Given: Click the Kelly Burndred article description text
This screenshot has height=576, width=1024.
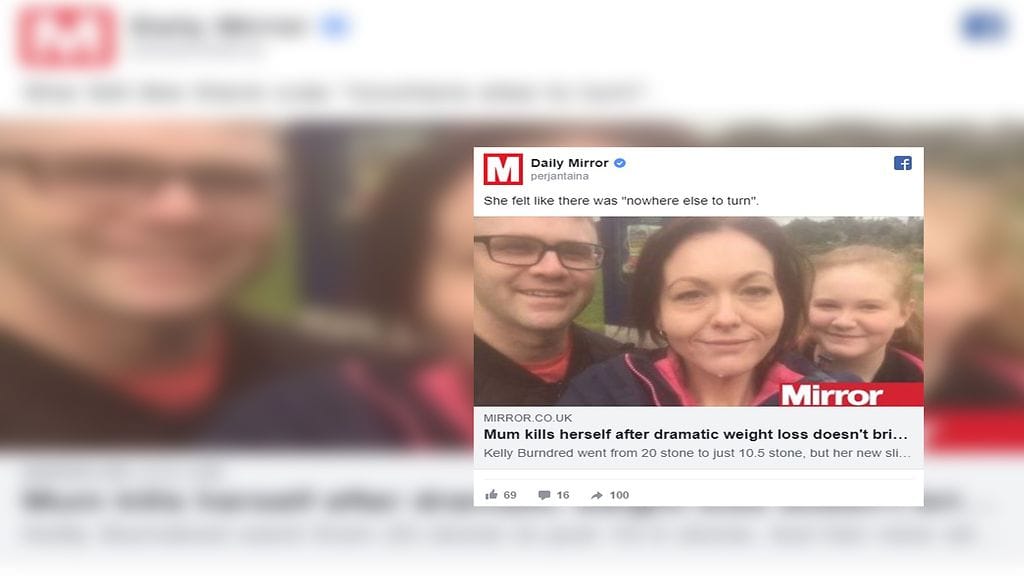Looking at the screenshot, I should click(697, 453).
